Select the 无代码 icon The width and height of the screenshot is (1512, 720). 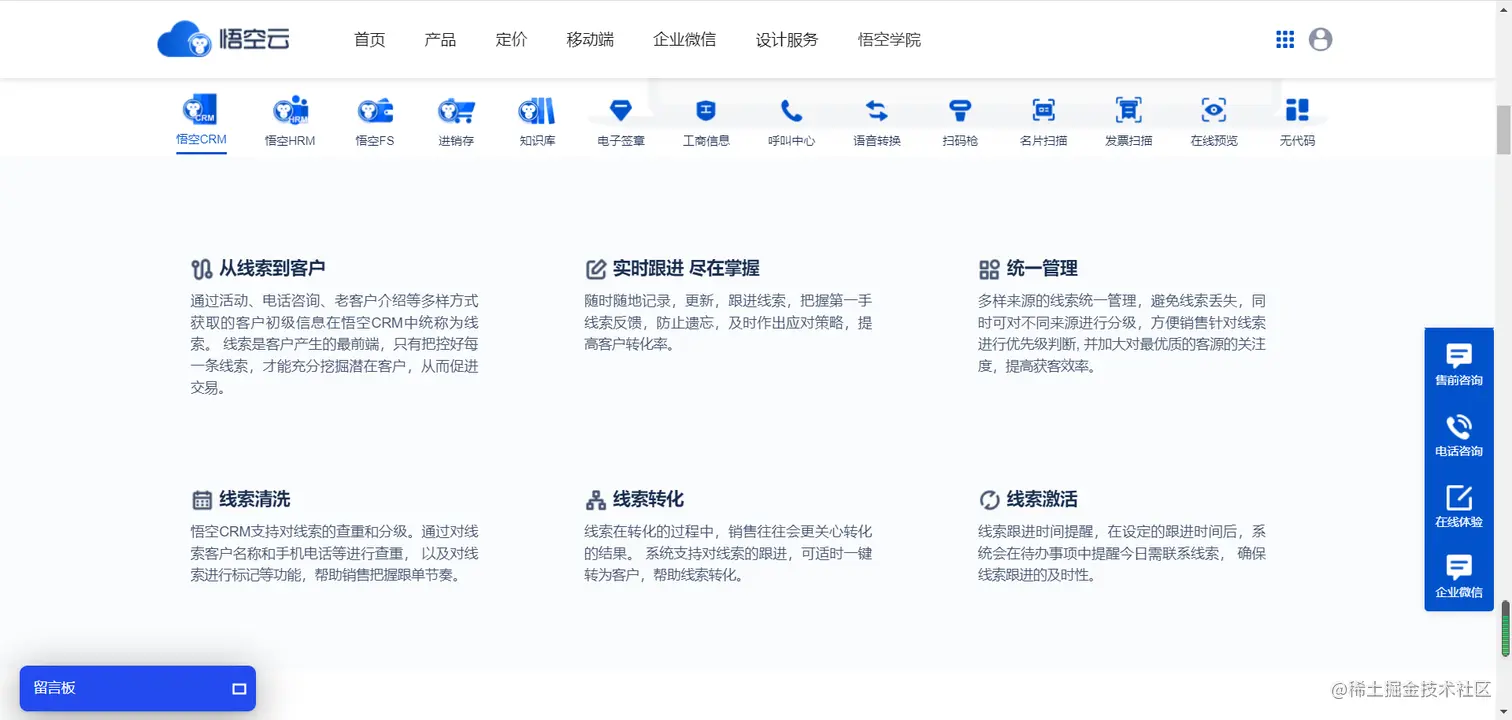click(x=1297, y=110)
